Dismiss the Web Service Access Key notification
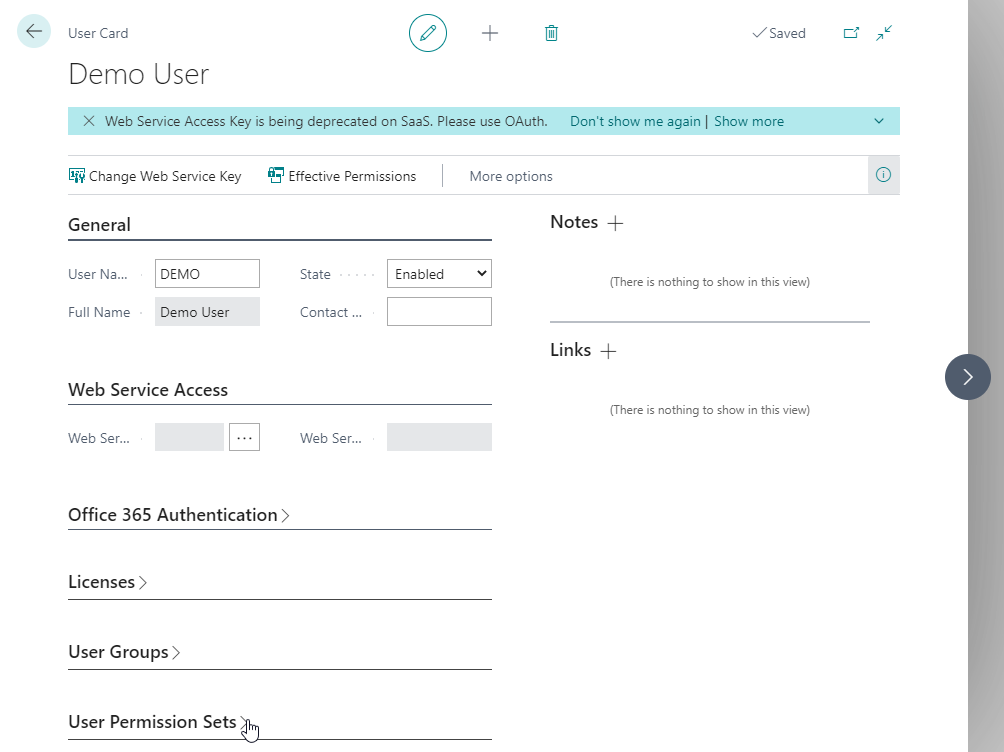The image size is (1004, 752). (89, 121)
